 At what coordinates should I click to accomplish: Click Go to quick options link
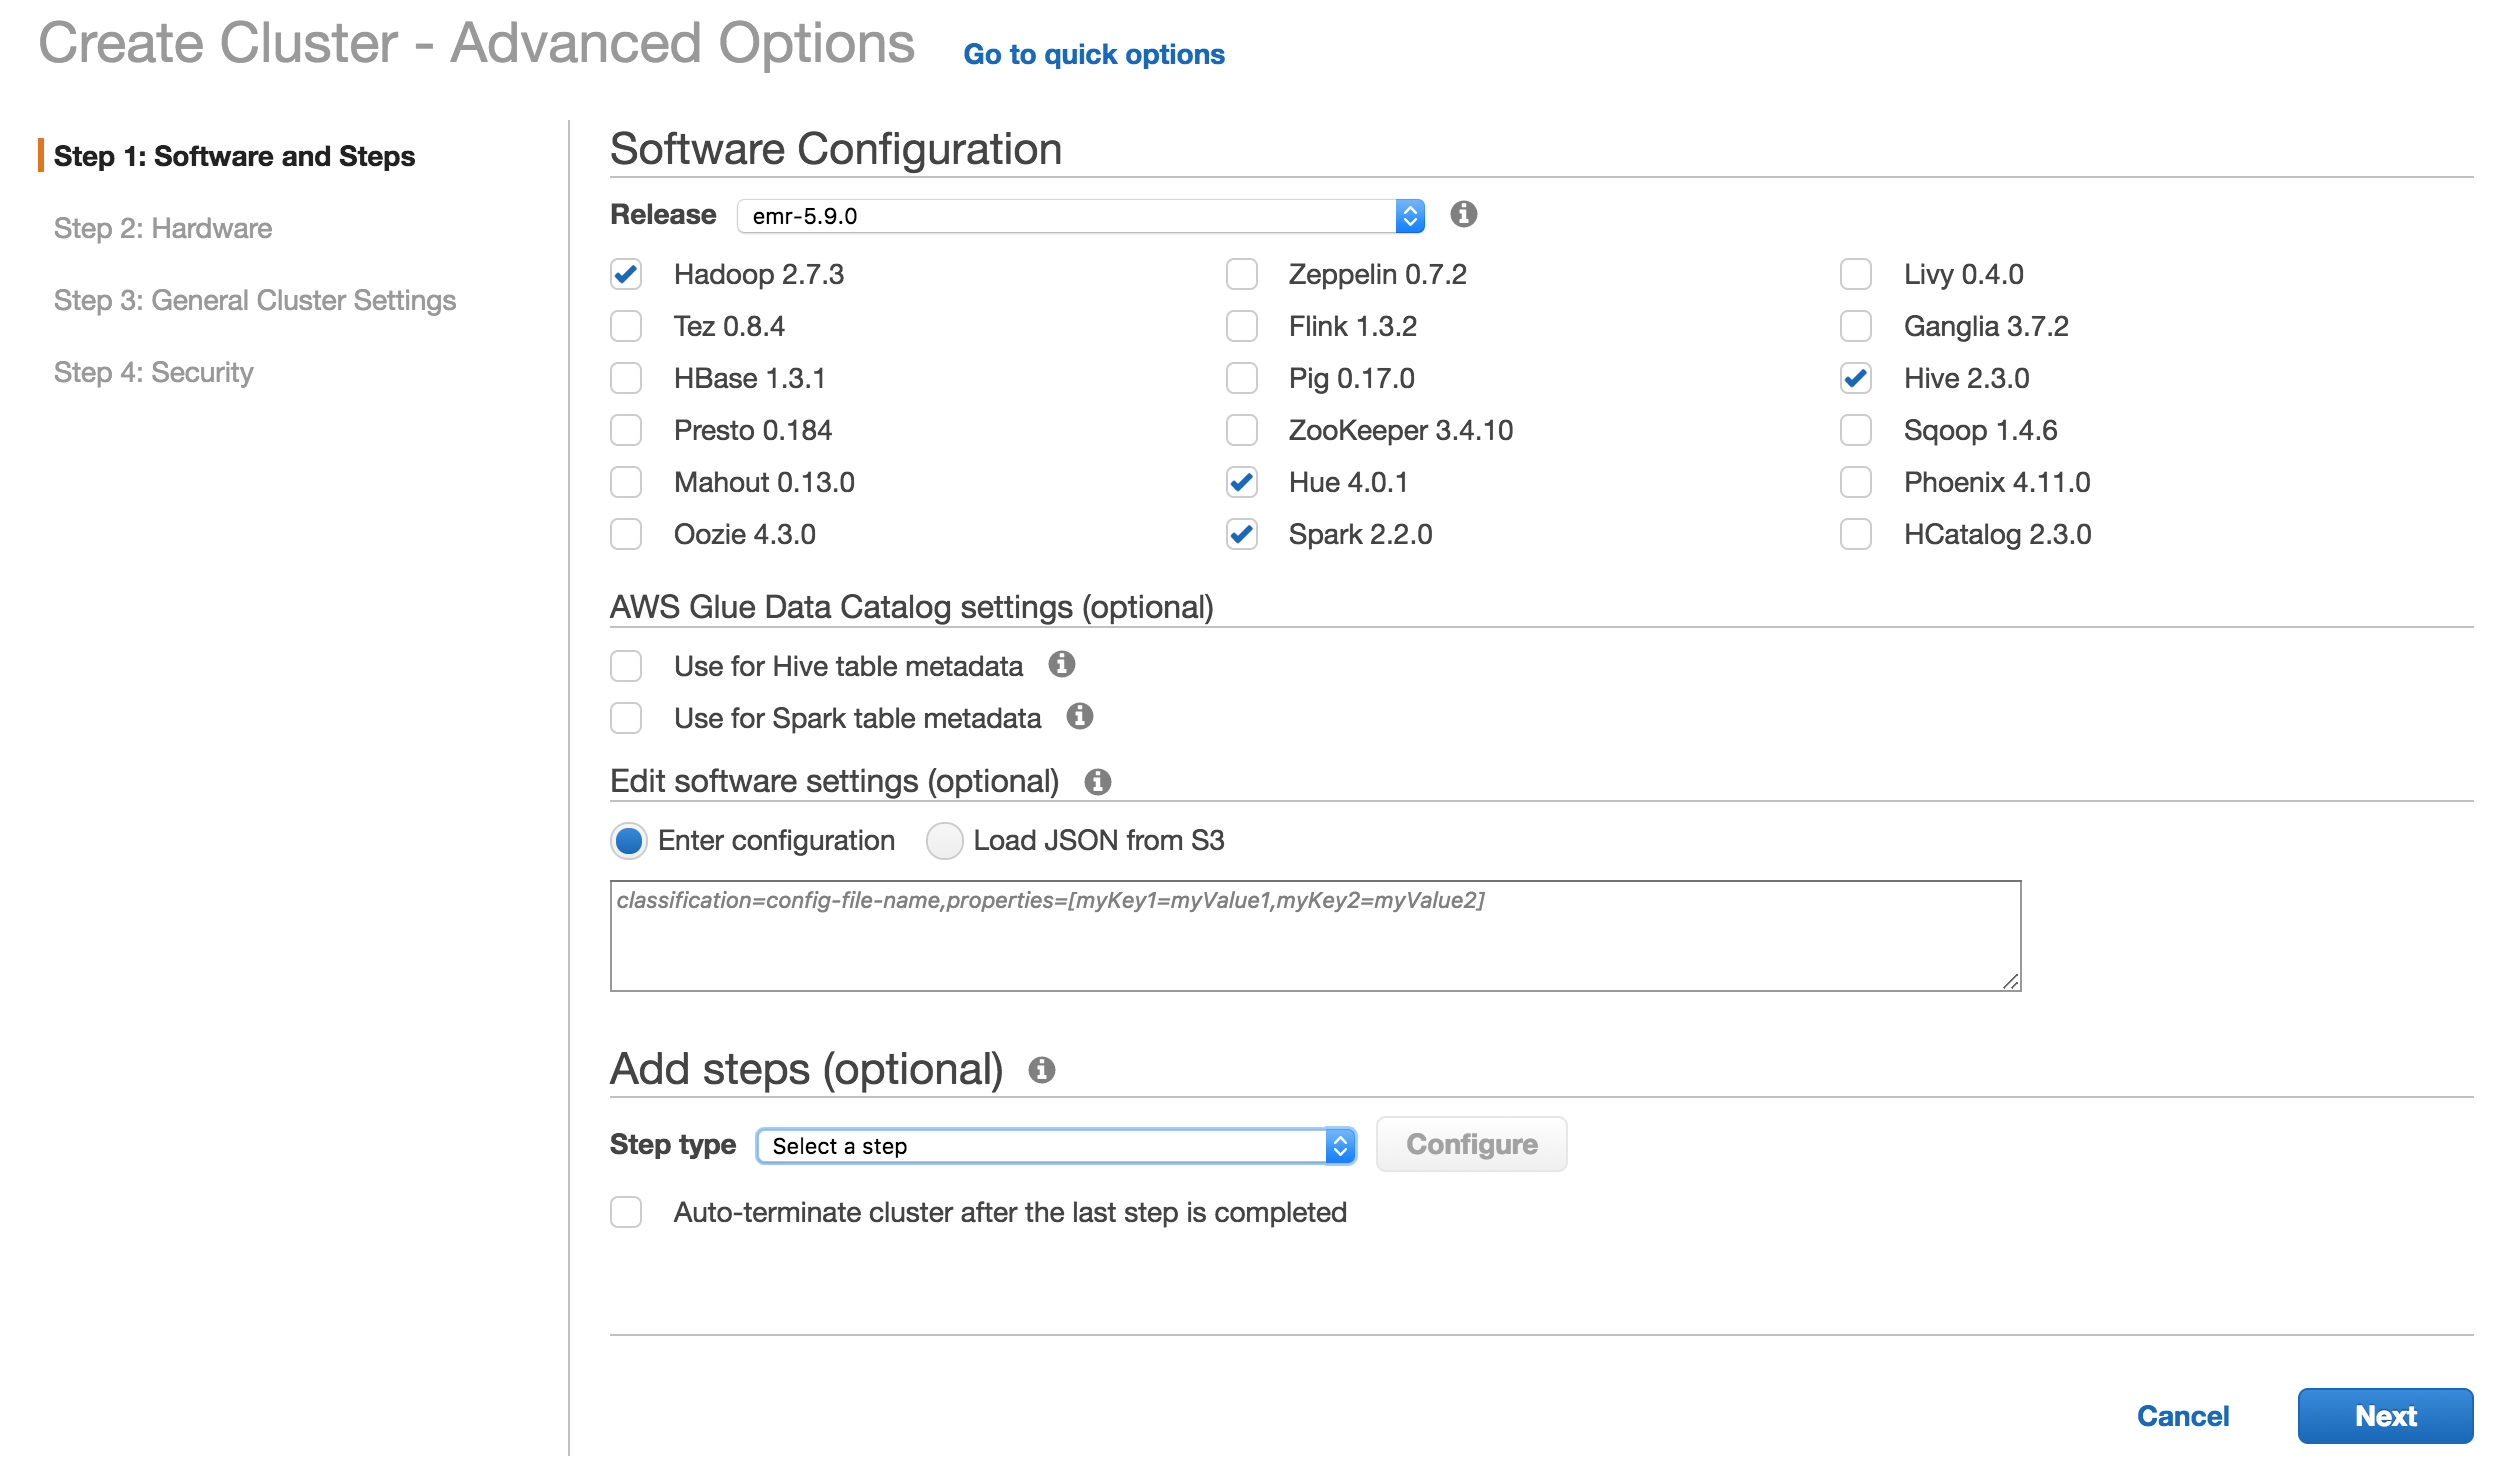pos(1094,54)
